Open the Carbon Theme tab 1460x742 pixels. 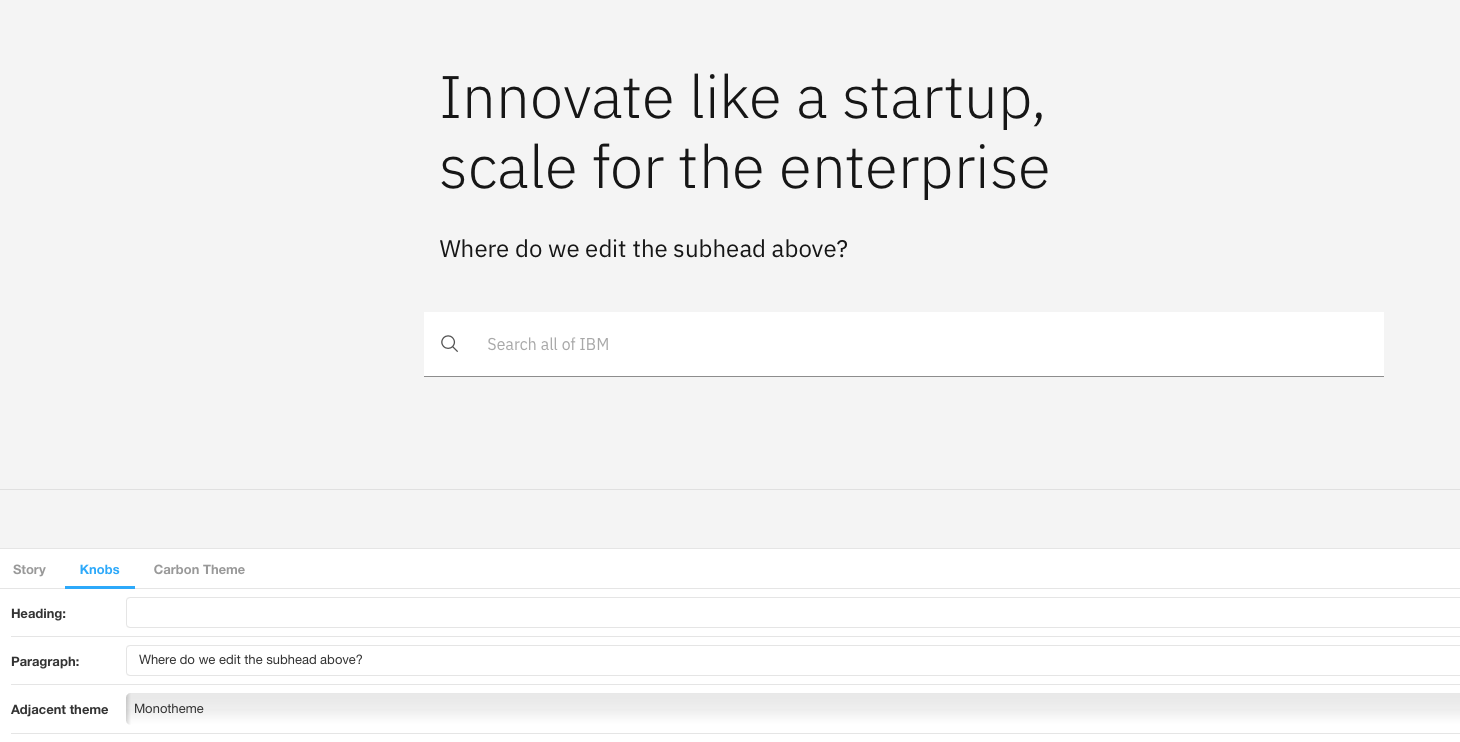[x=199, y=569]
